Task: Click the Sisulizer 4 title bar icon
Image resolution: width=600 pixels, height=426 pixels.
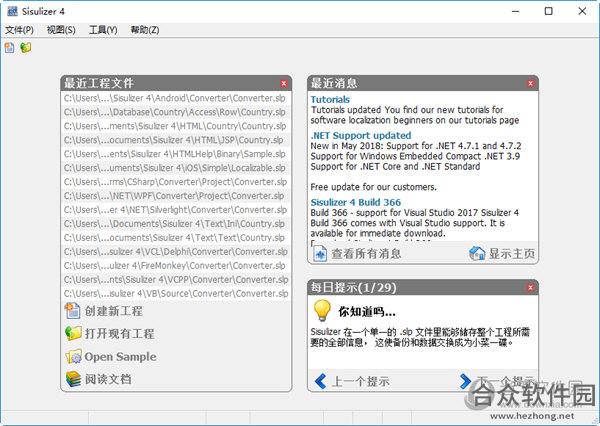Action: 12,11
